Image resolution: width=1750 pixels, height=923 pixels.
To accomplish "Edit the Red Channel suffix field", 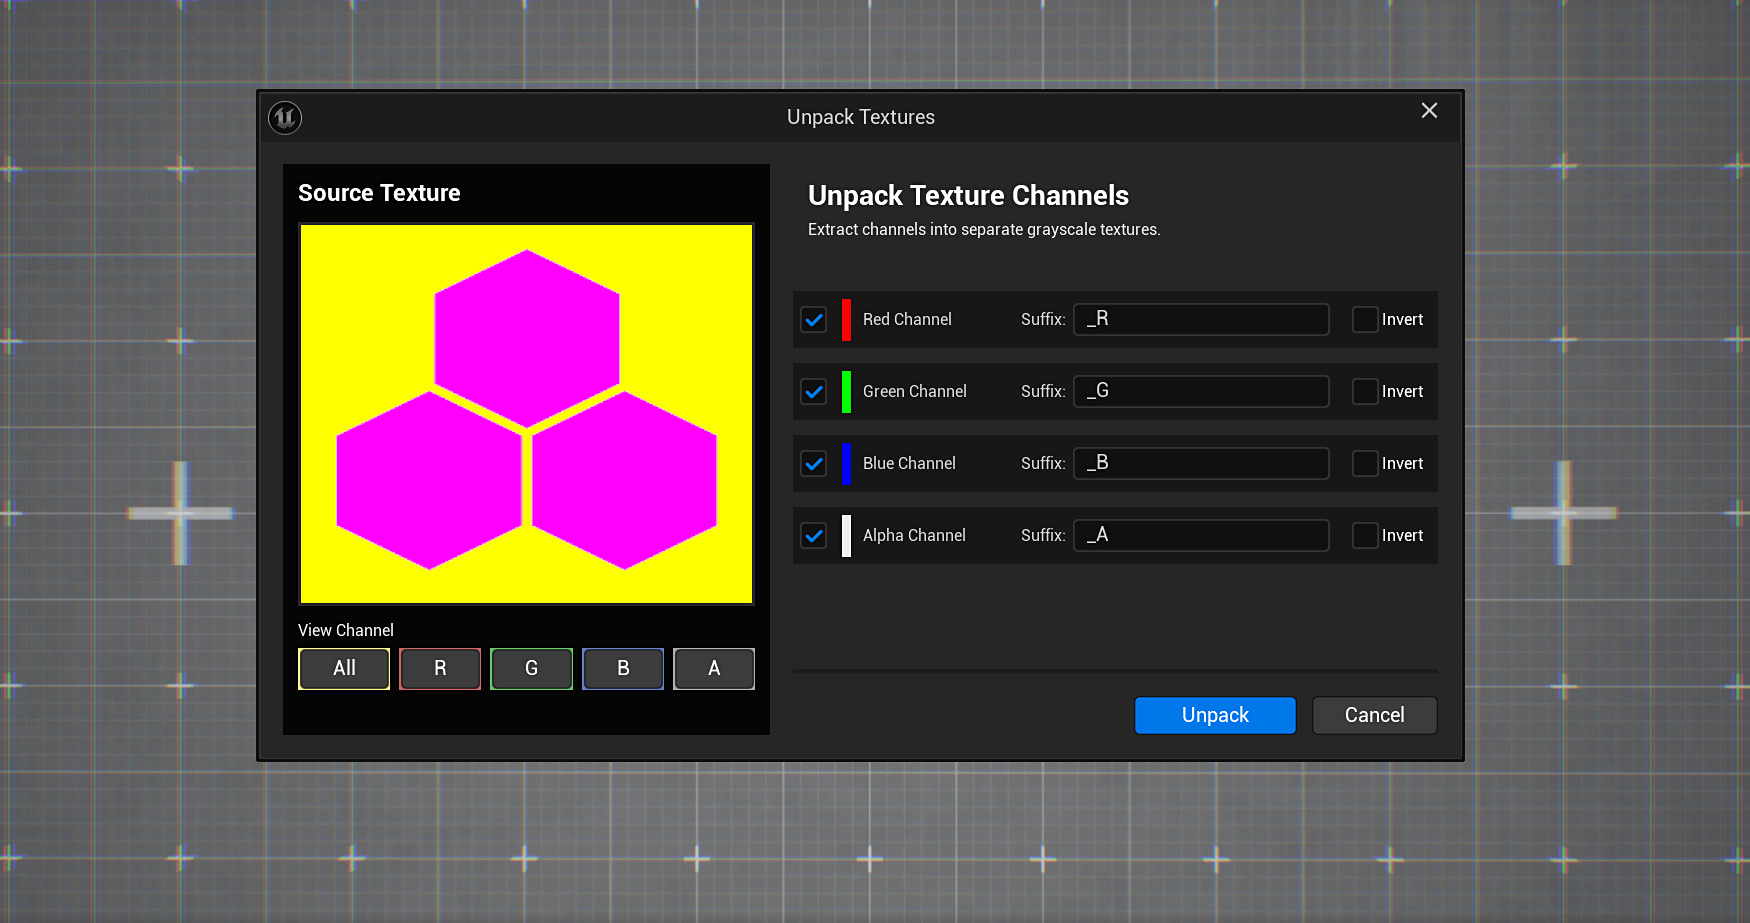I will (1200, 319).
